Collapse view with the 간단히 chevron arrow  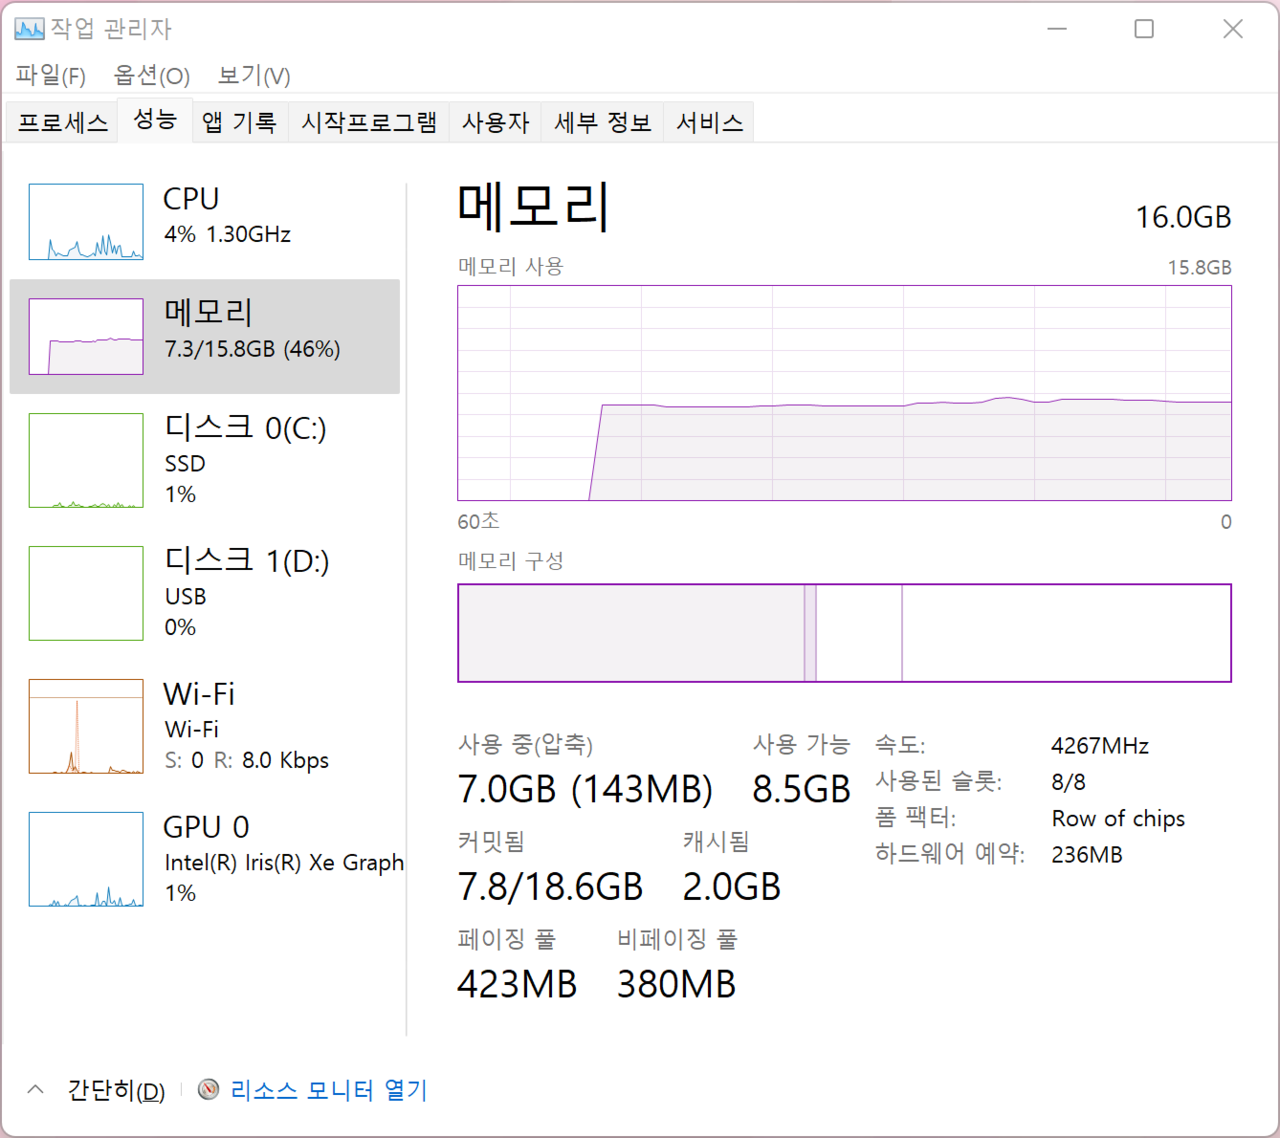pyautogui.click(x=36, y=1089)
